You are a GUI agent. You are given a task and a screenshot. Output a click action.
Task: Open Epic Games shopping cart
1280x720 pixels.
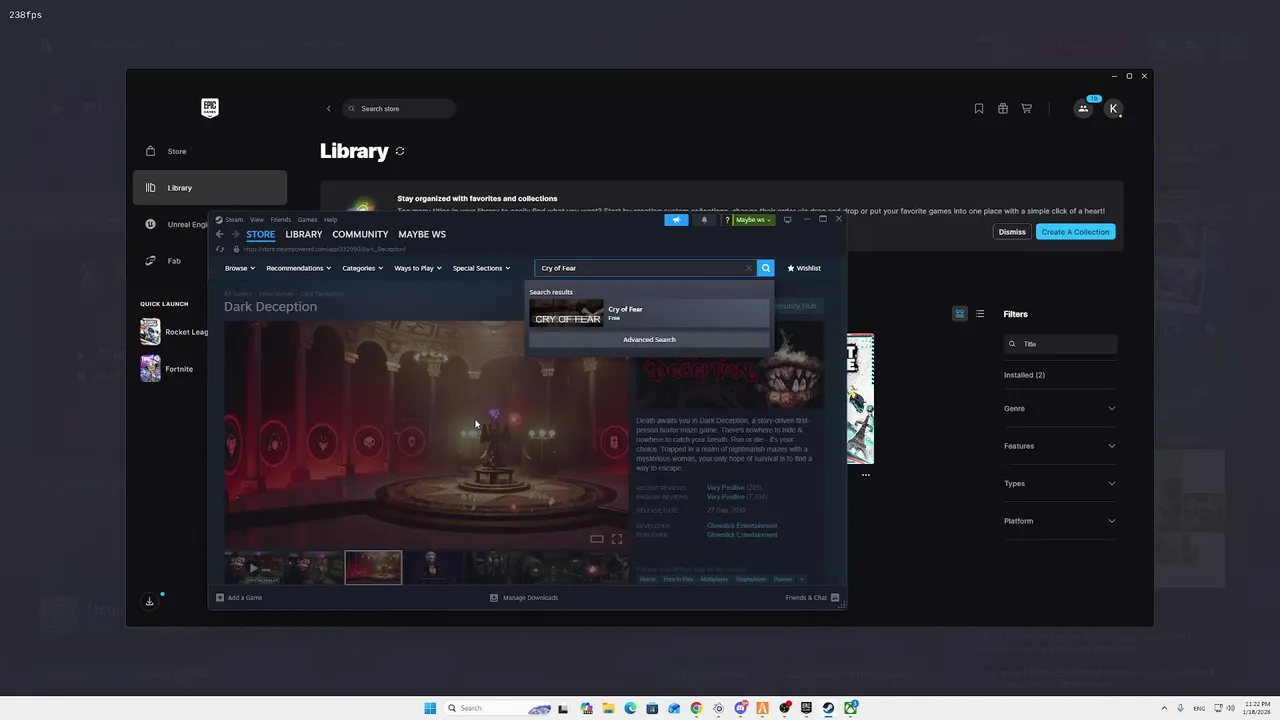1027,109
